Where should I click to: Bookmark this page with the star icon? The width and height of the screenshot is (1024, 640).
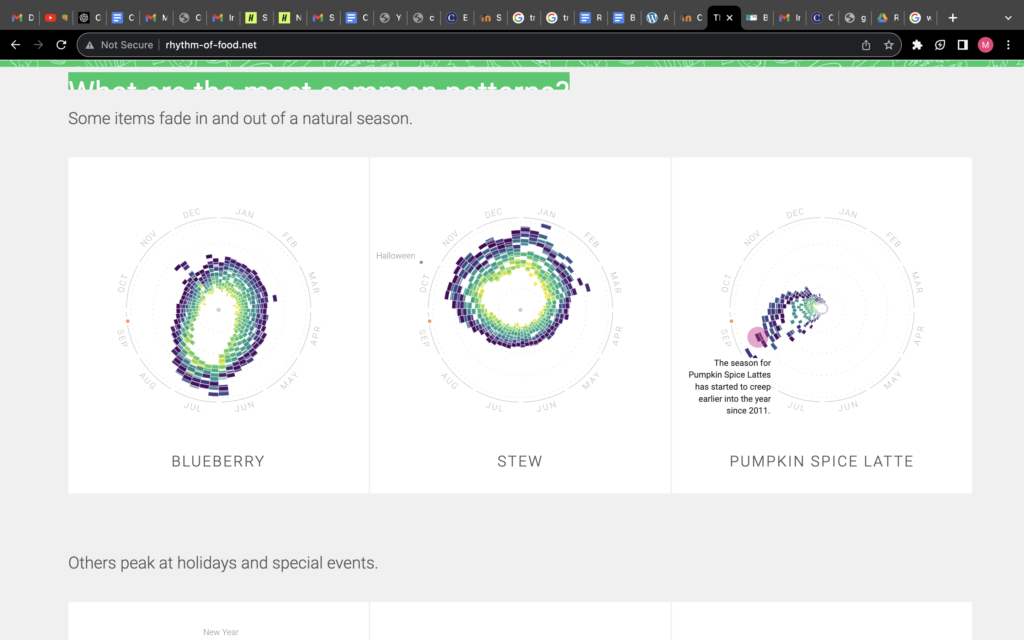[889, 45]
